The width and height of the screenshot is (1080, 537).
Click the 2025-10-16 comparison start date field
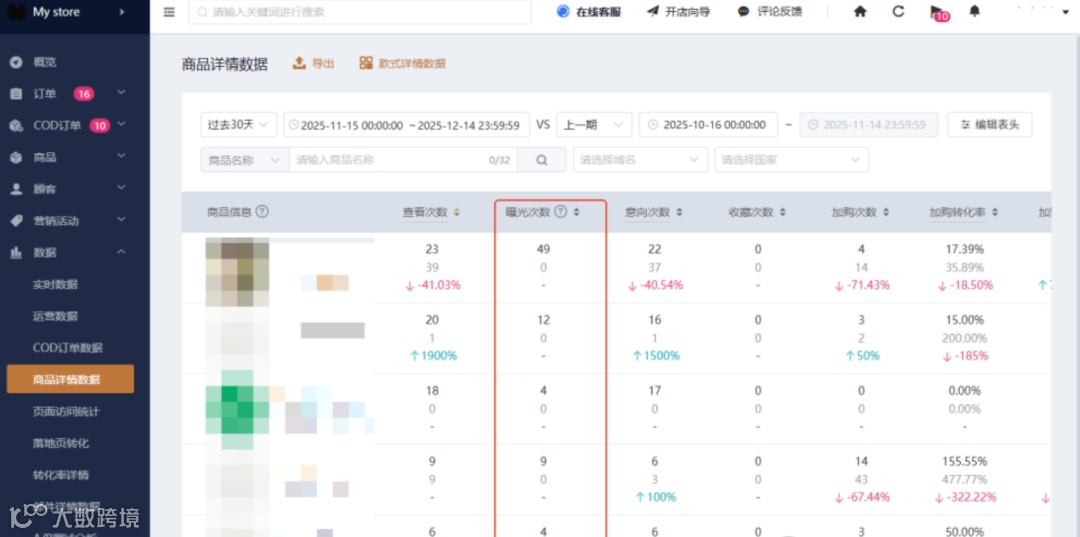point(708,125)
